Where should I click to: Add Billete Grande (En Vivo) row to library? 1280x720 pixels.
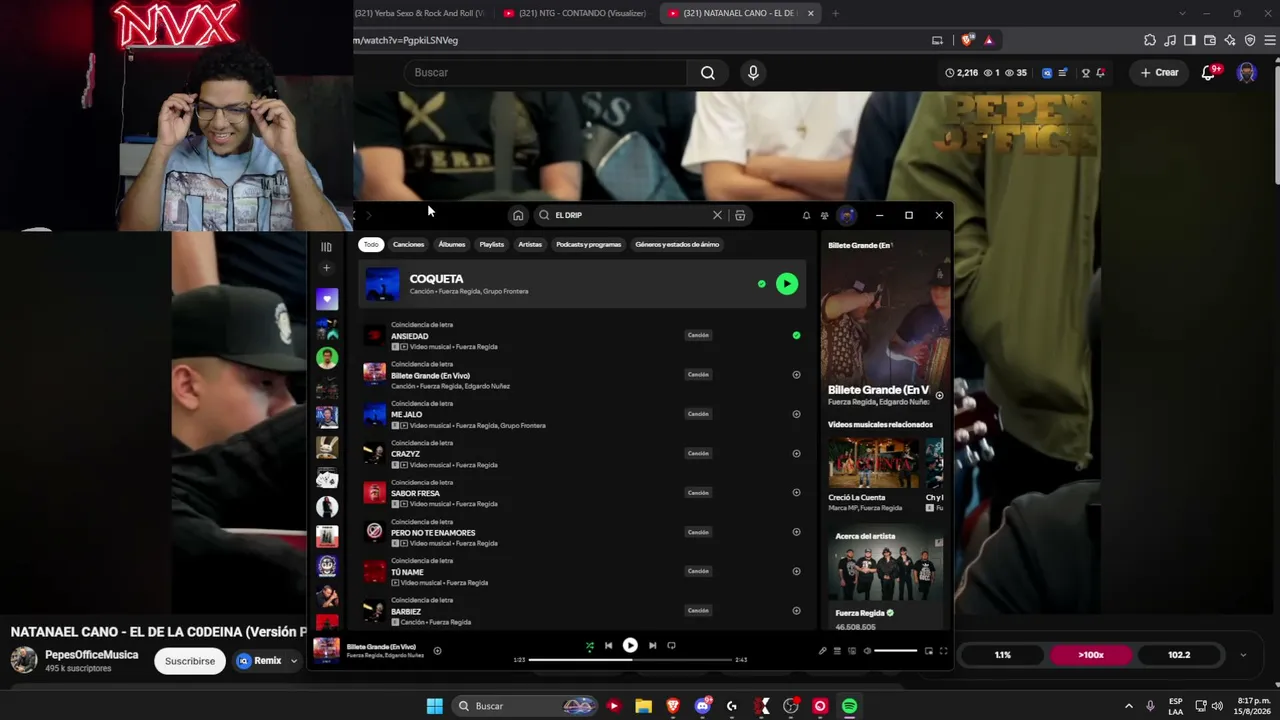coord(796,374)
